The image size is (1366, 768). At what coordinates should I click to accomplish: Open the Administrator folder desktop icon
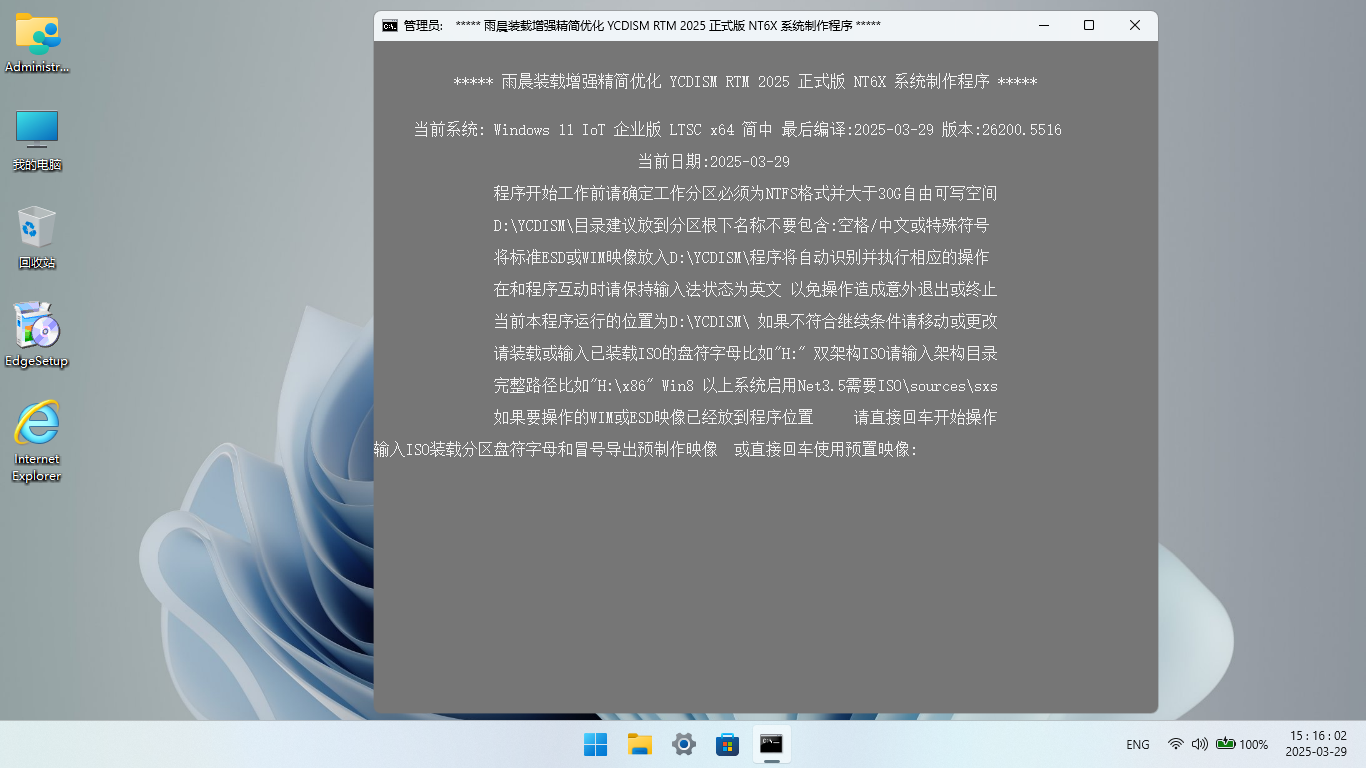37,43
